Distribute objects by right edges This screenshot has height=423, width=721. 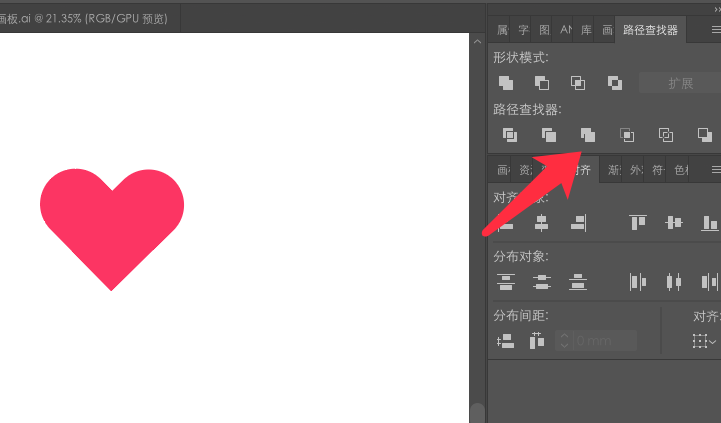click(x=710, y=282)
